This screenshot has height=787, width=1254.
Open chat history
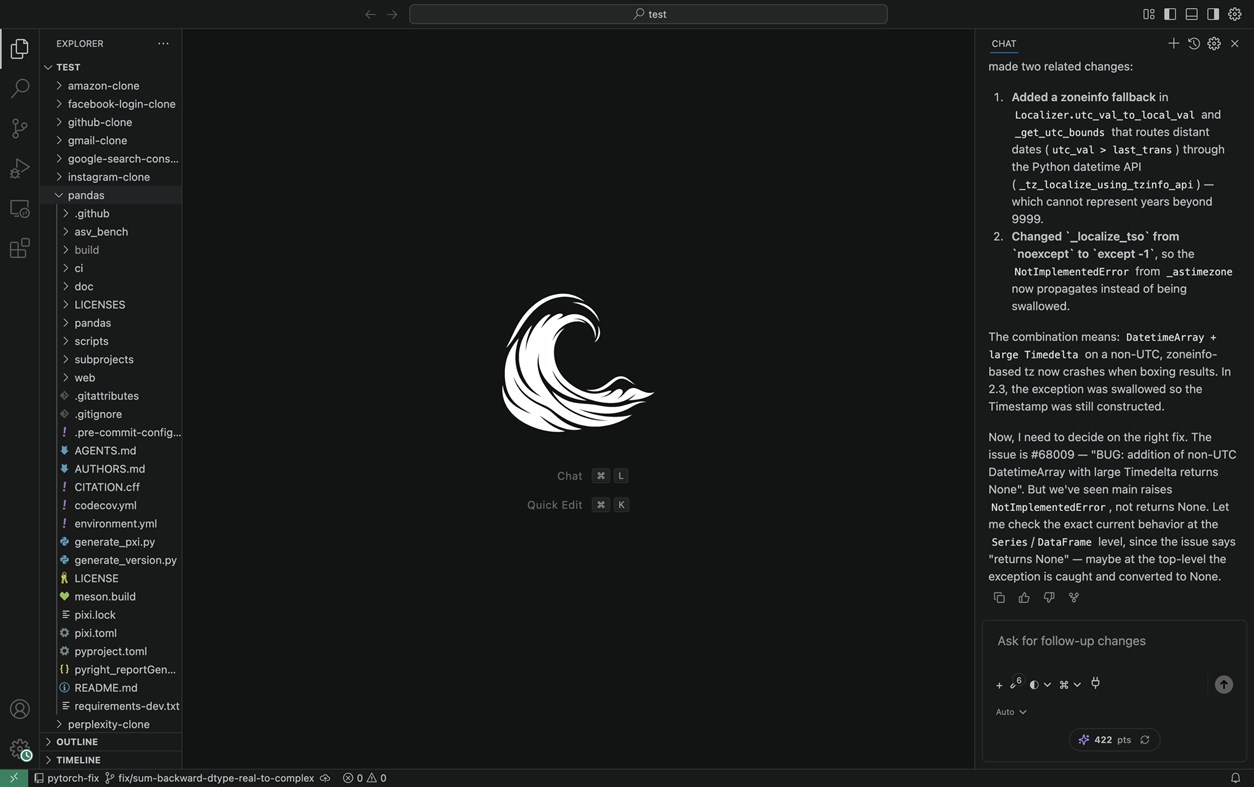point(1193,43)
